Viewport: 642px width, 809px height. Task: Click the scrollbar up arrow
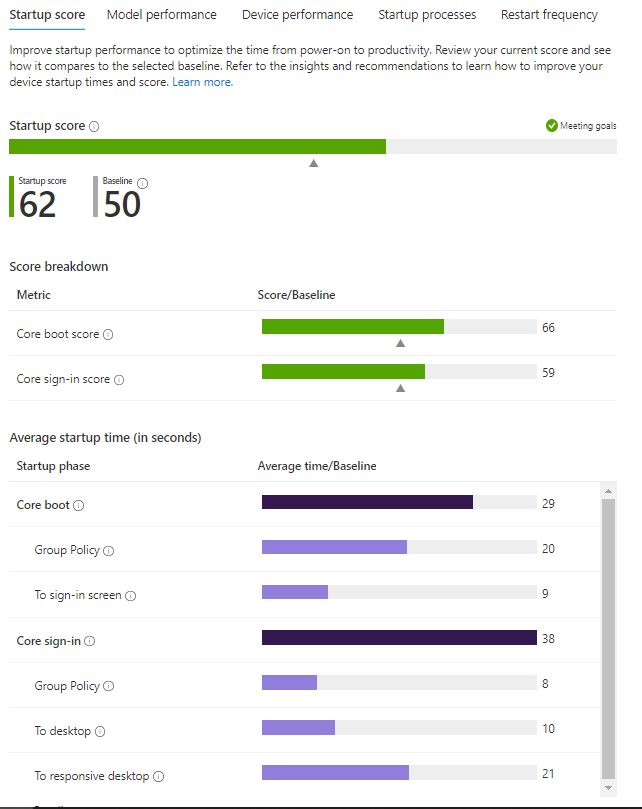[607, 491]
